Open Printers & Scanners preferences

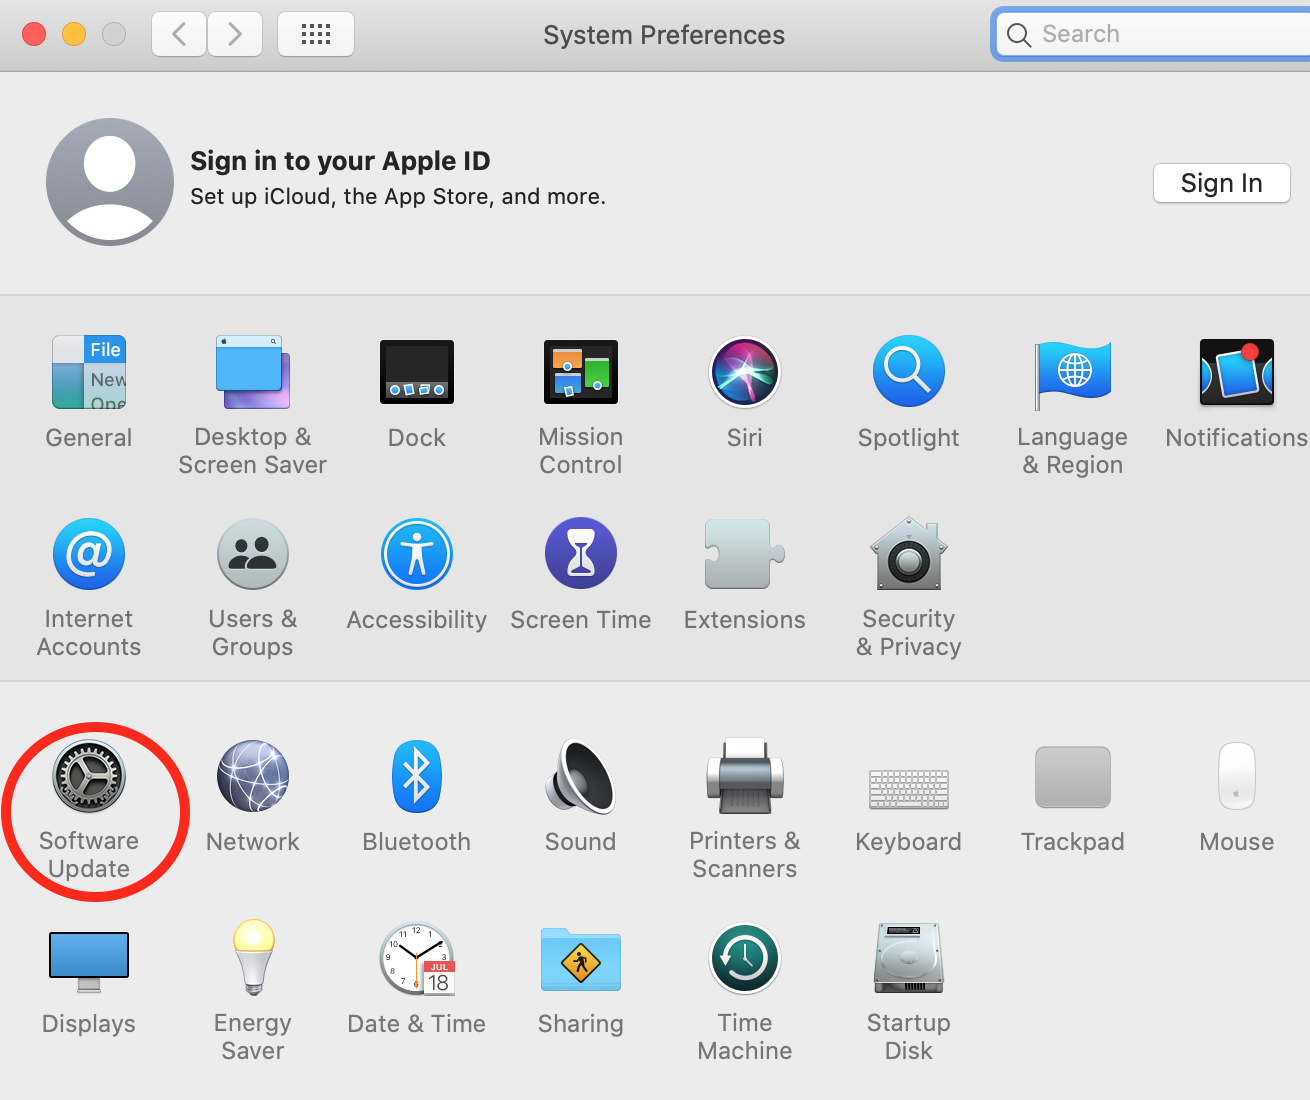744,777
